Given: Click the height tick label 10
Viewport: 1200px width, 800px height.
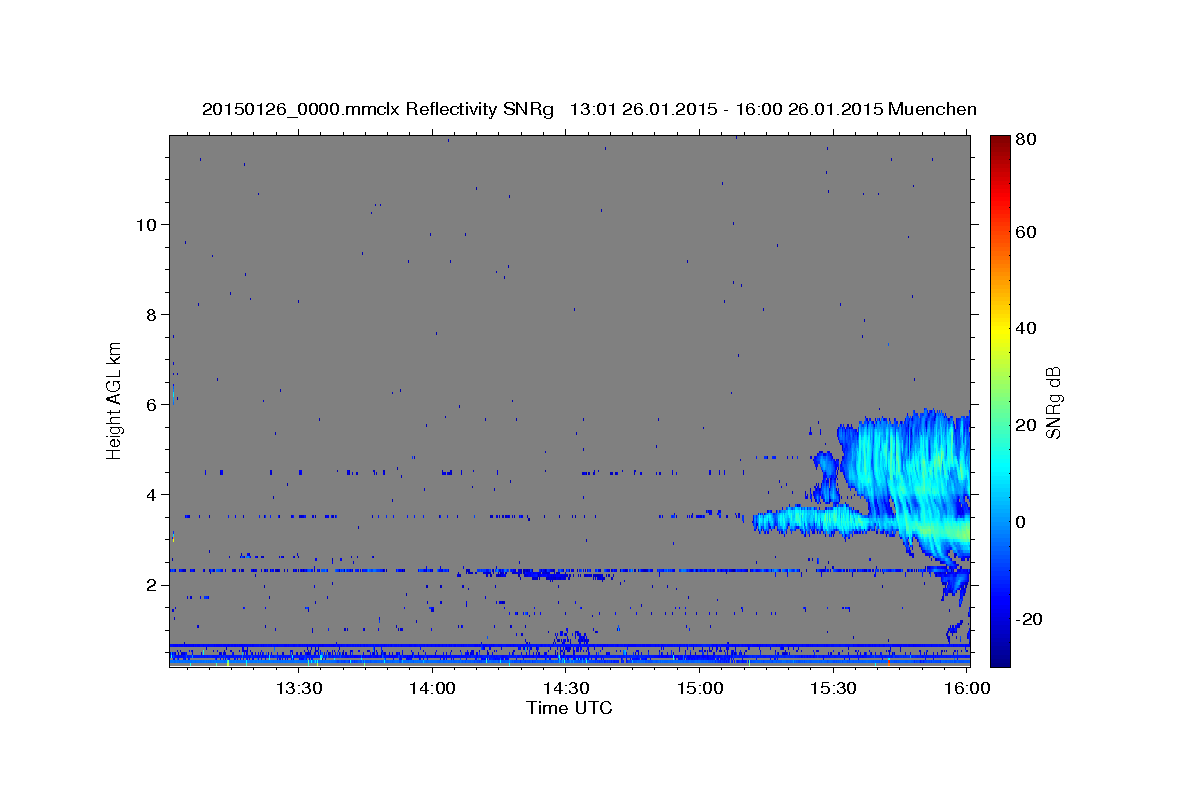Looking at the screenshot, I should 147,224.
